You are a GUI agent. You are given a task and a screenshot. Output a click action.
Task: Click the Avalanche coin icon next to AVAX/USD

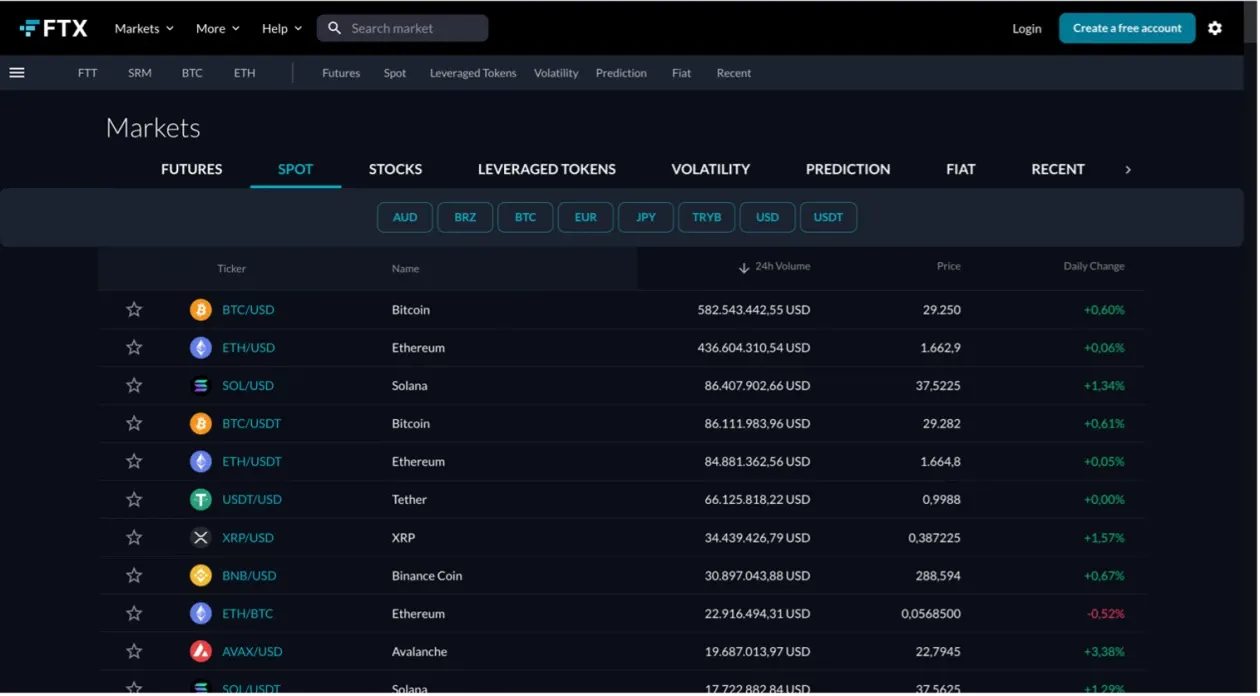[199, 651]
